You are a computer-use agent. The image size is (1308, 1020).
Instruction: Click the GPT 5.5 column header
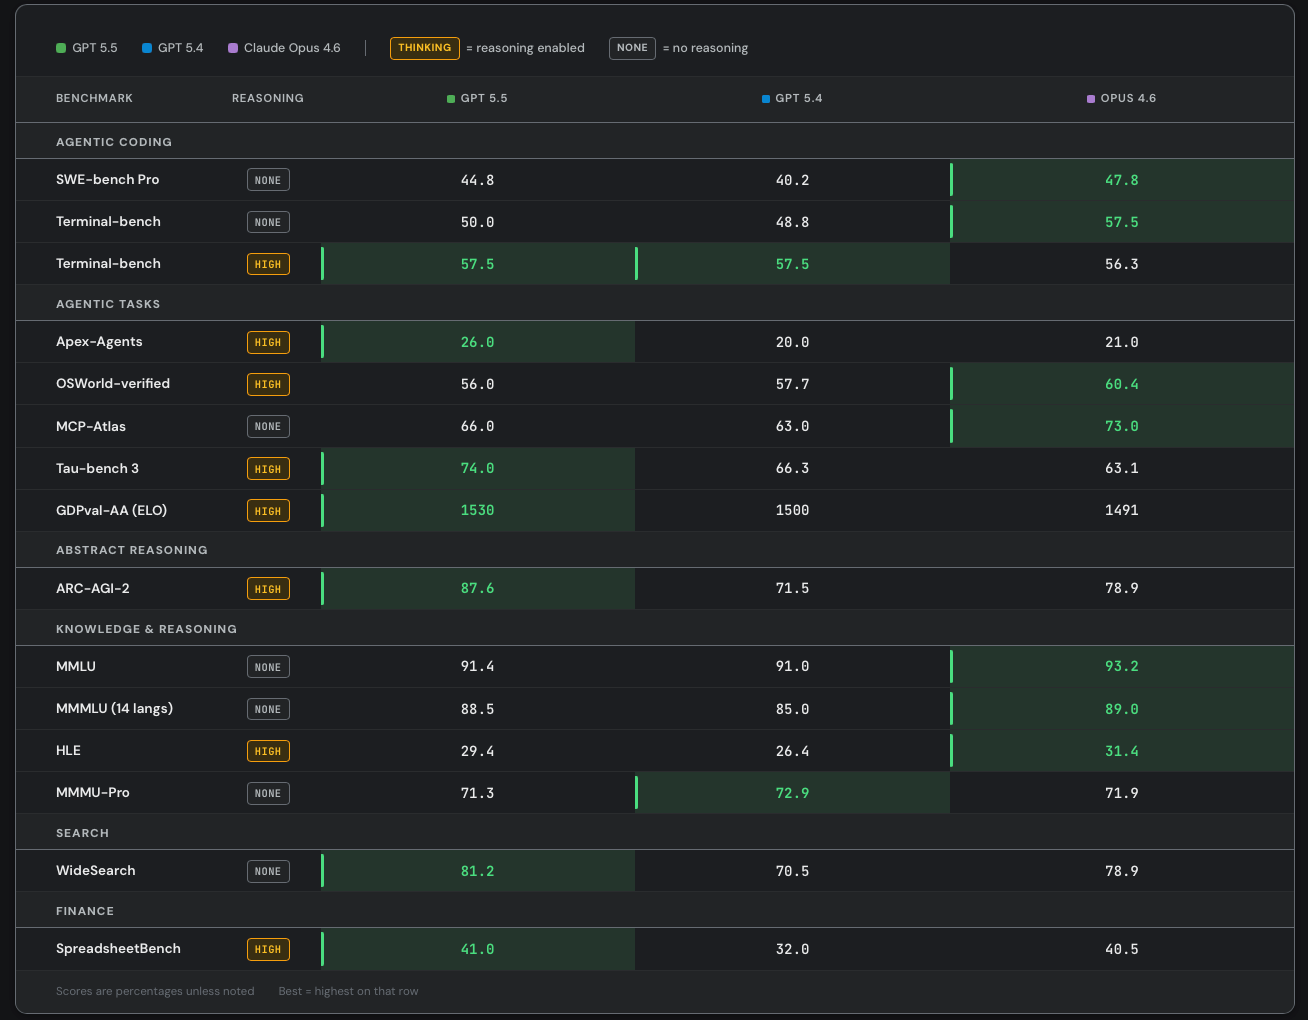[477, 98]
